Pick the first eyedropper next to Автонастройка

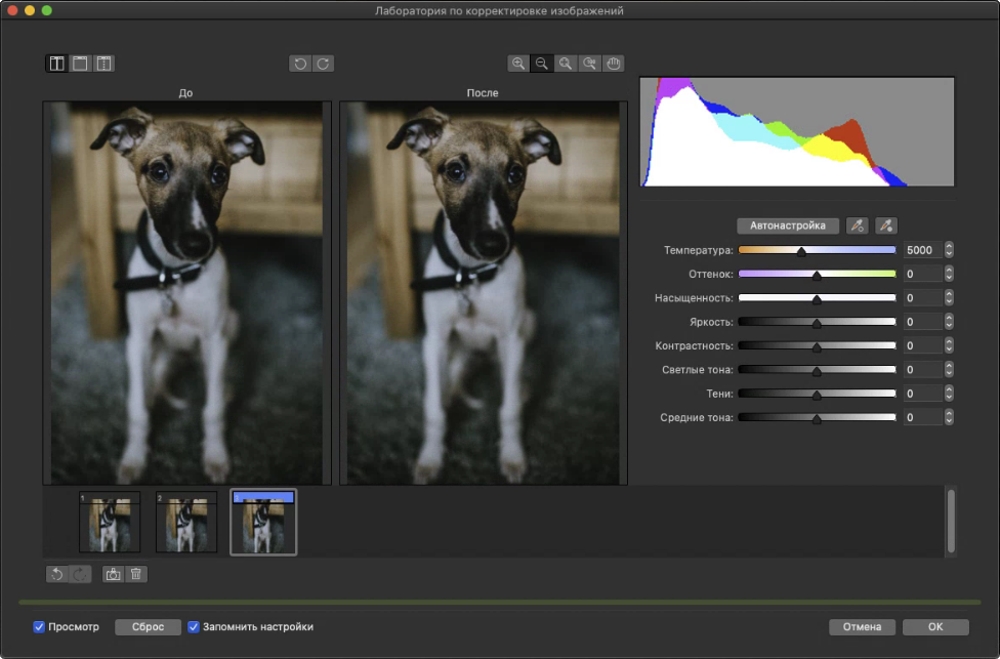click(x=857, y=226)
